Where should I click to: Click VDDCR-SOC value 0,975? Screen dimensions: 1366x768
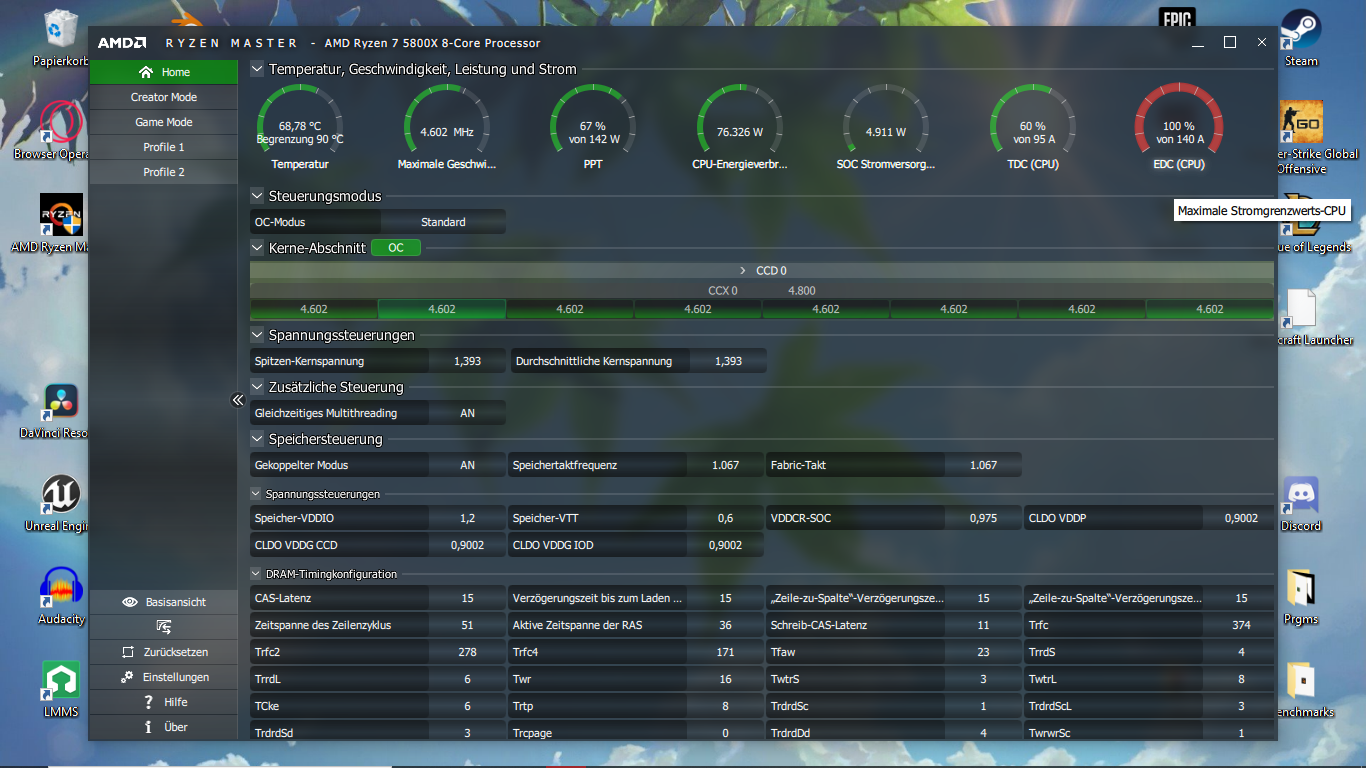tap(983, 518)
